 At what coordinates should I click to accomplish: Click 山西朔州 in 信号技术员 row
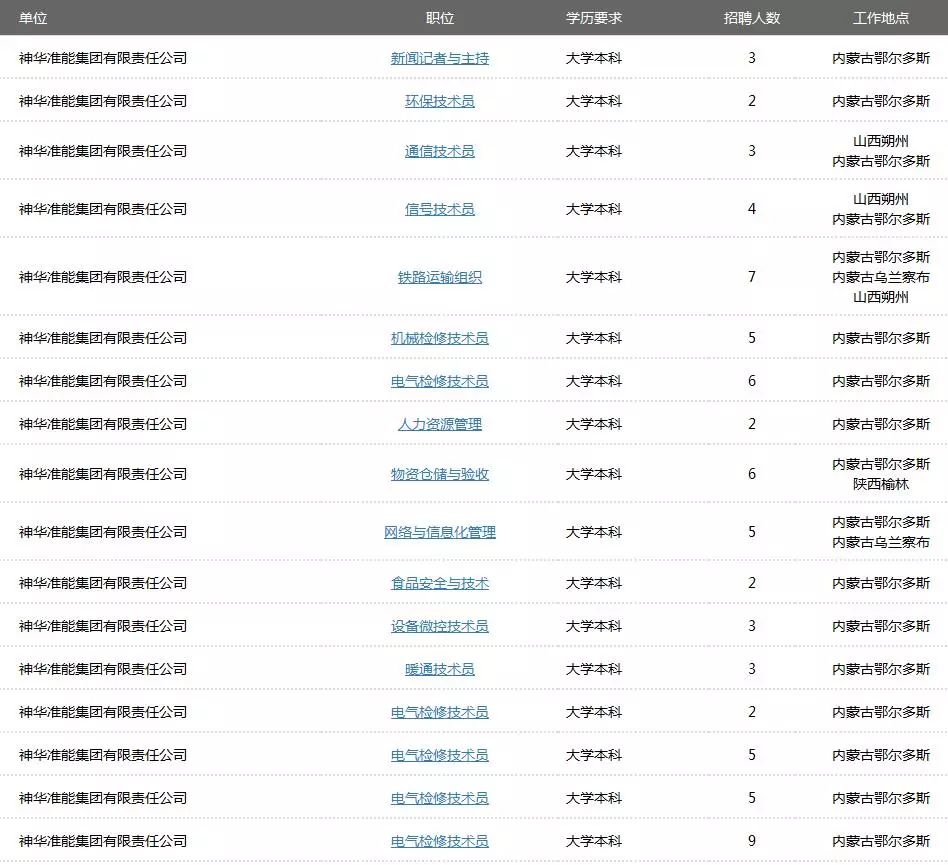(881, 199)
